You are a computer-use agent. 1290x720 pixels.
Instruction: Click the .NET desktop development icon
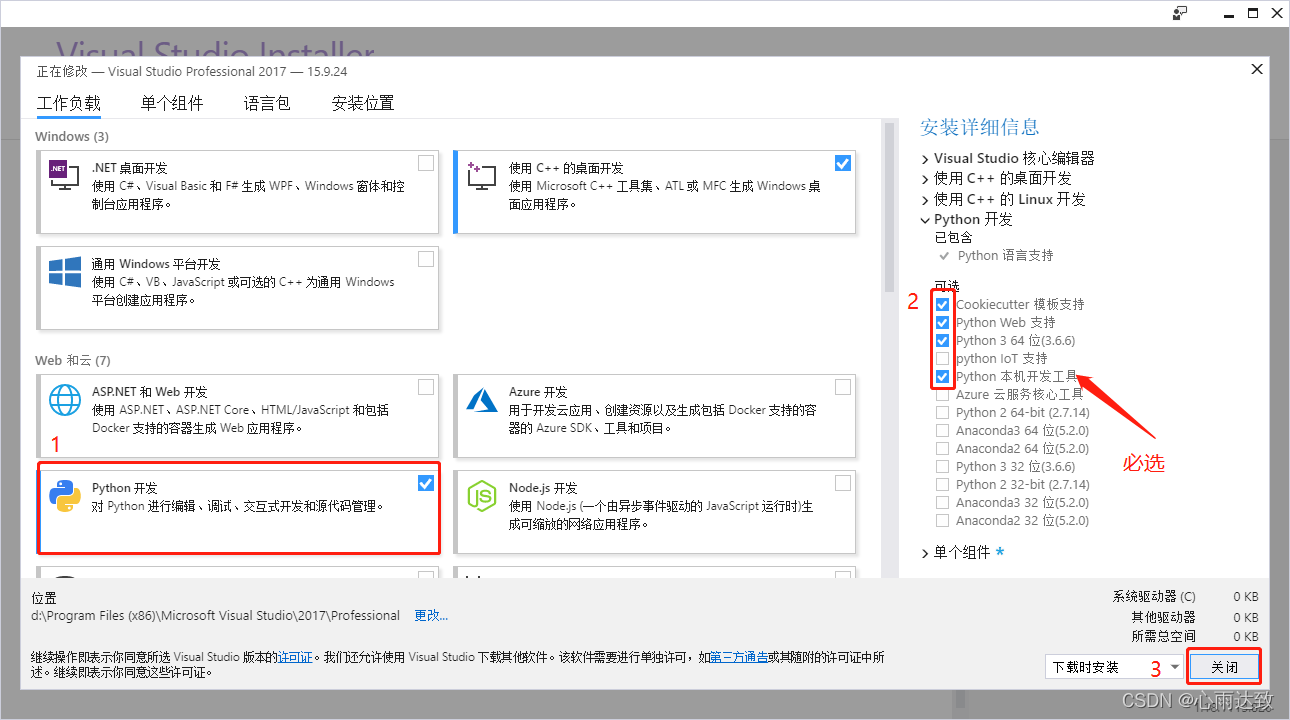(65, 176)
